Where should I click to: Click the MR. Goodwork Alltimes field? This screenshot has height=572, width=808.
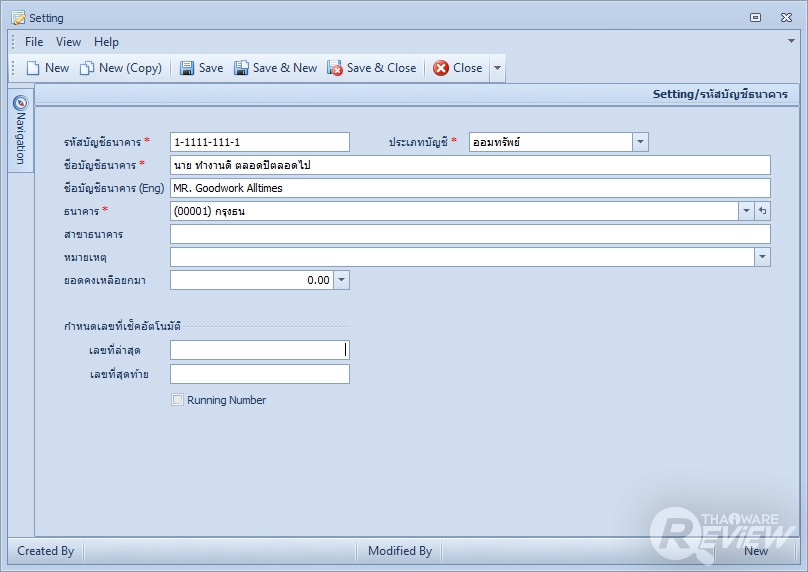(470, 188)
